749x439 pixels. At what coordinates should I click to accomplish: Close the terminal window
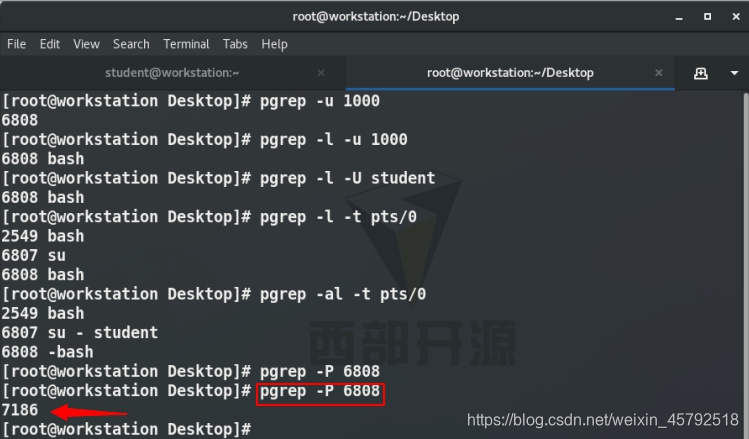(736, 17)
